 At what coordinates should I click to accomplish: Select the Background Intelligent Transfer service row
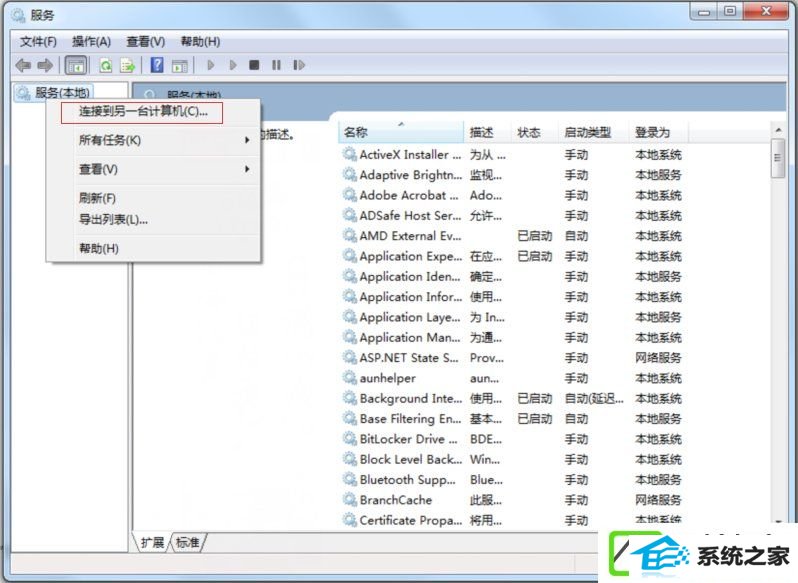click(x=513, y=398)
